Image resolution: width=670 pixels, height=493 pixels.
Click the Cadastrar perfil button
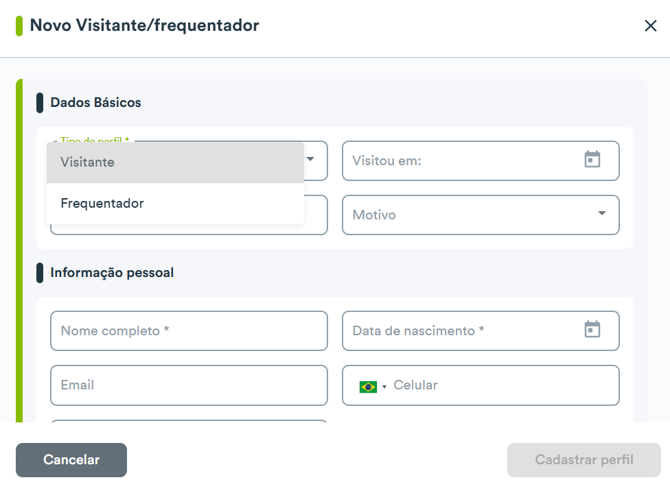tap(584, 460)
